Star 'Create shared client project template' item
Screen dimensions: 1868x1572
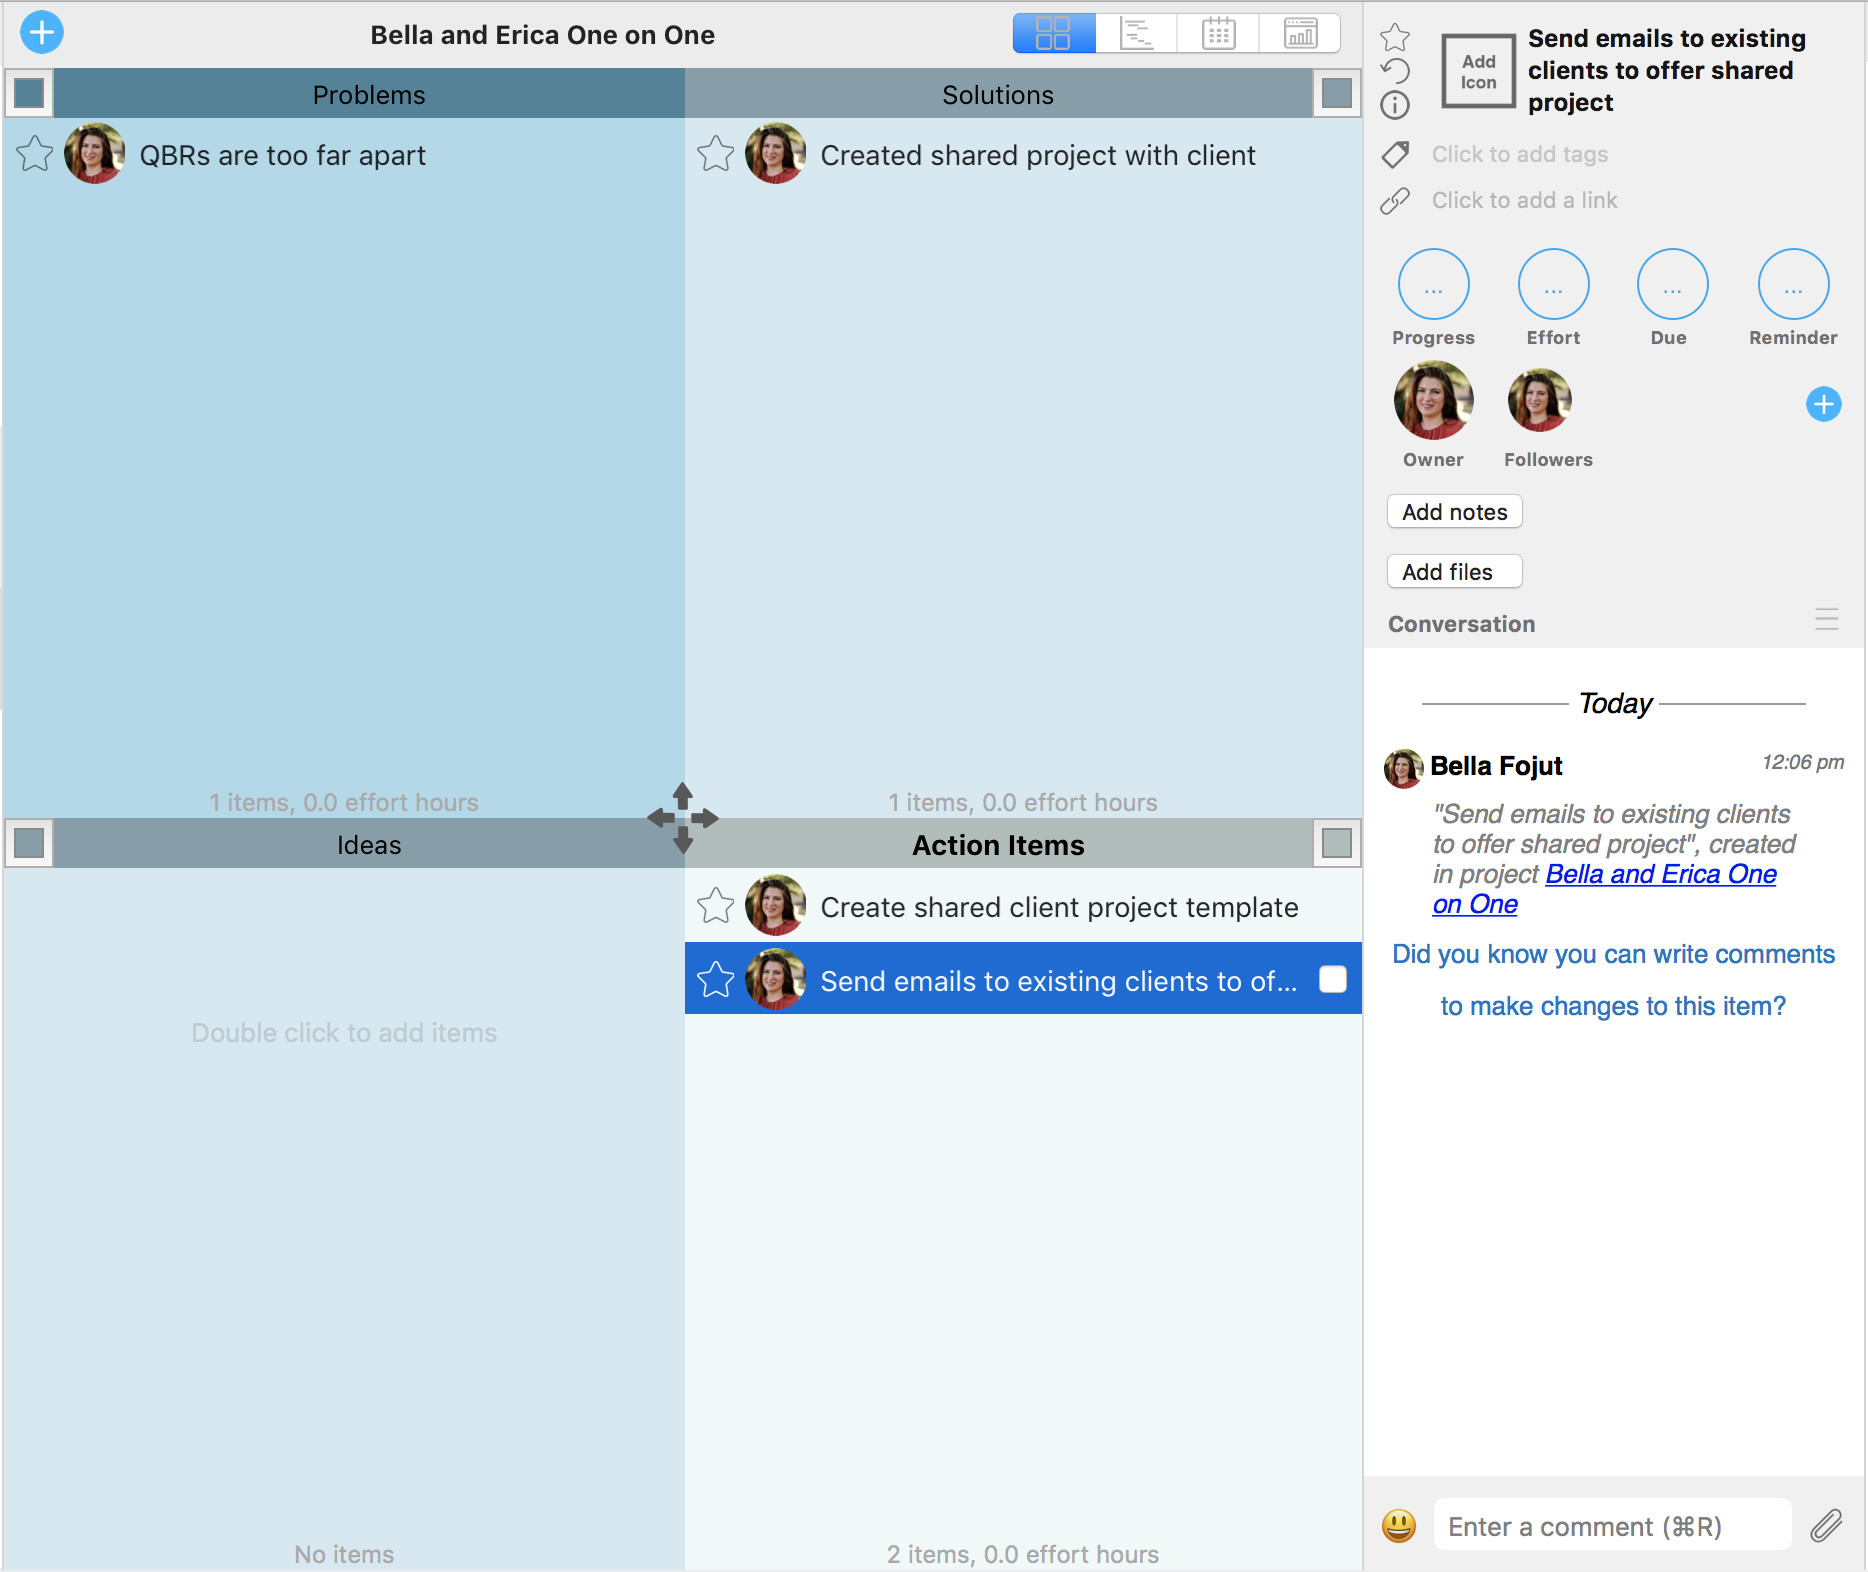click(x=716, y=906)
